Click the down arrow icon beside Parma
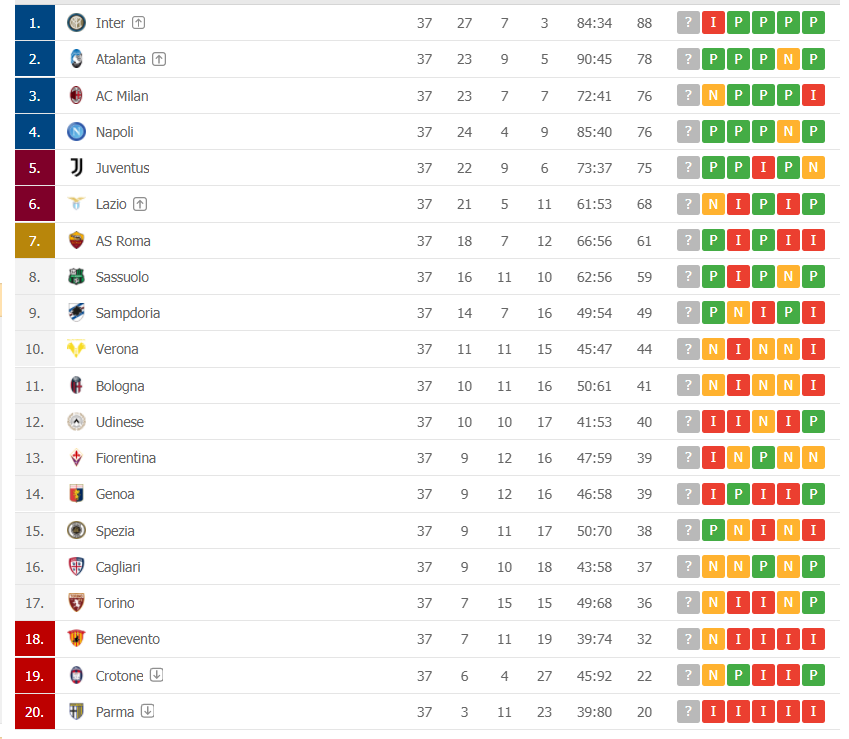The width and height of the screenshot is (849, 739). (147, 712)
